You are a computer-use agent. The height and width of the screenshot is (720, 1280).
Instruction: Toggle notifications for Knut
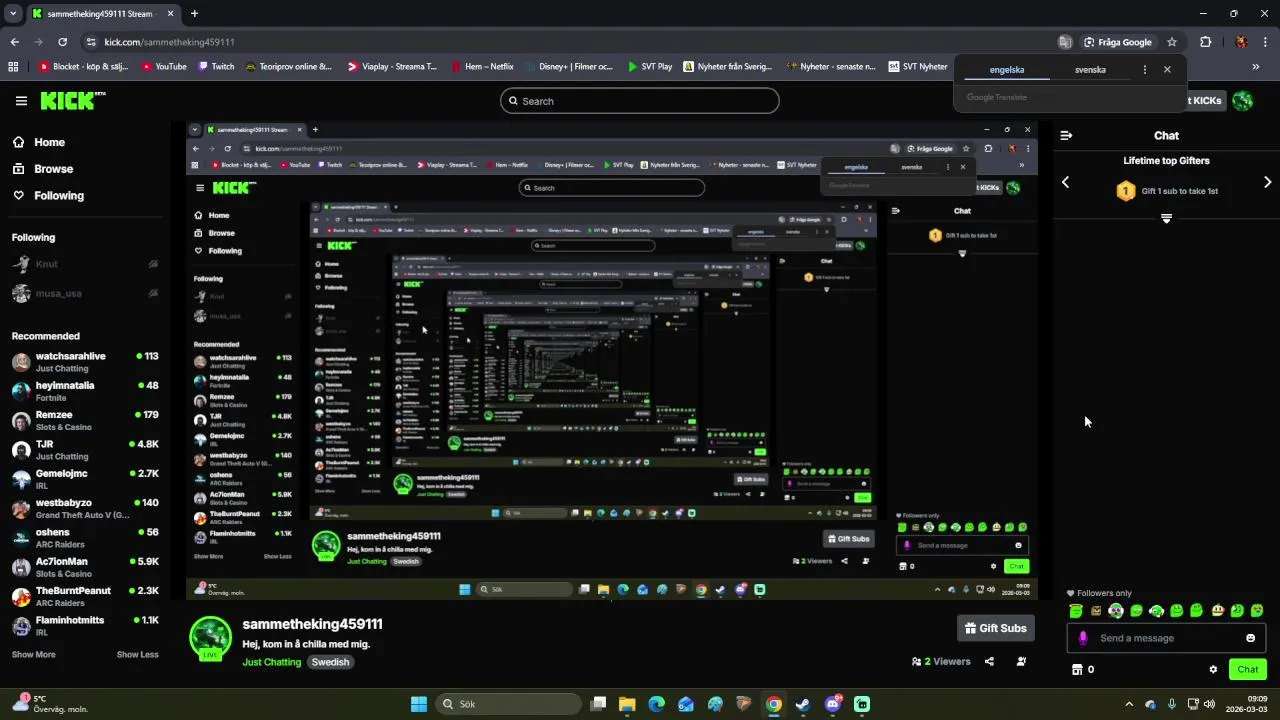[153, 264]
